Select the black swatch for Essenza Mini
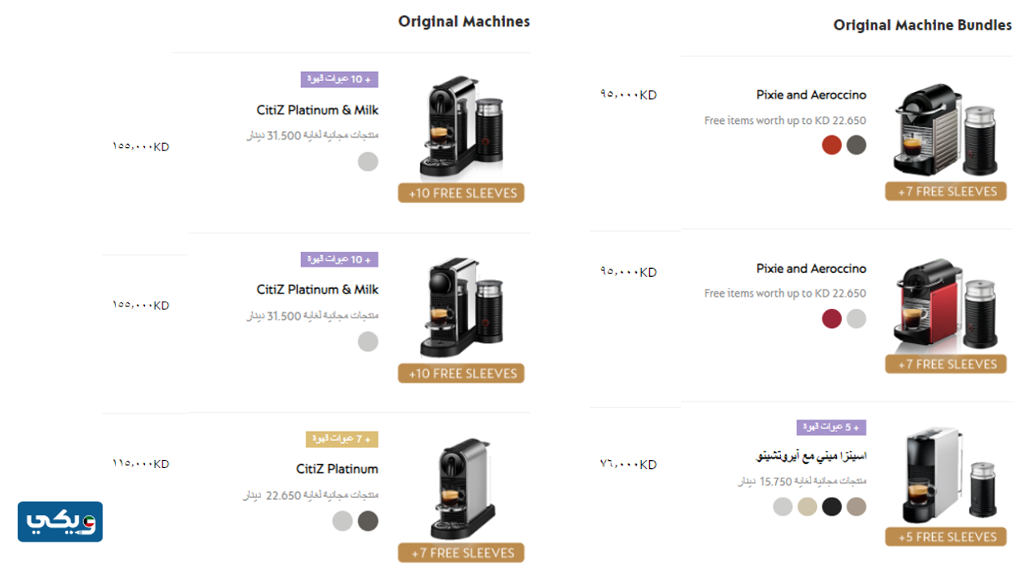This screenshot has height=567, width=1030. 831,506
